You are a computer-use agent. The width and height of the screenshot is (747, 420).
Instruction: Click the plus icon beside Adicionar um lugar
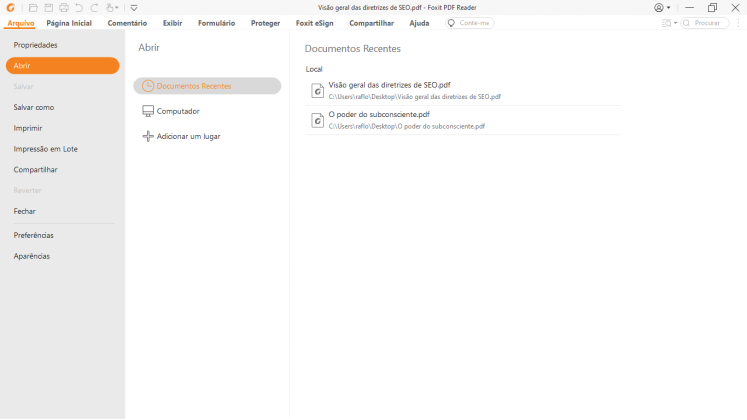[148, 136]
